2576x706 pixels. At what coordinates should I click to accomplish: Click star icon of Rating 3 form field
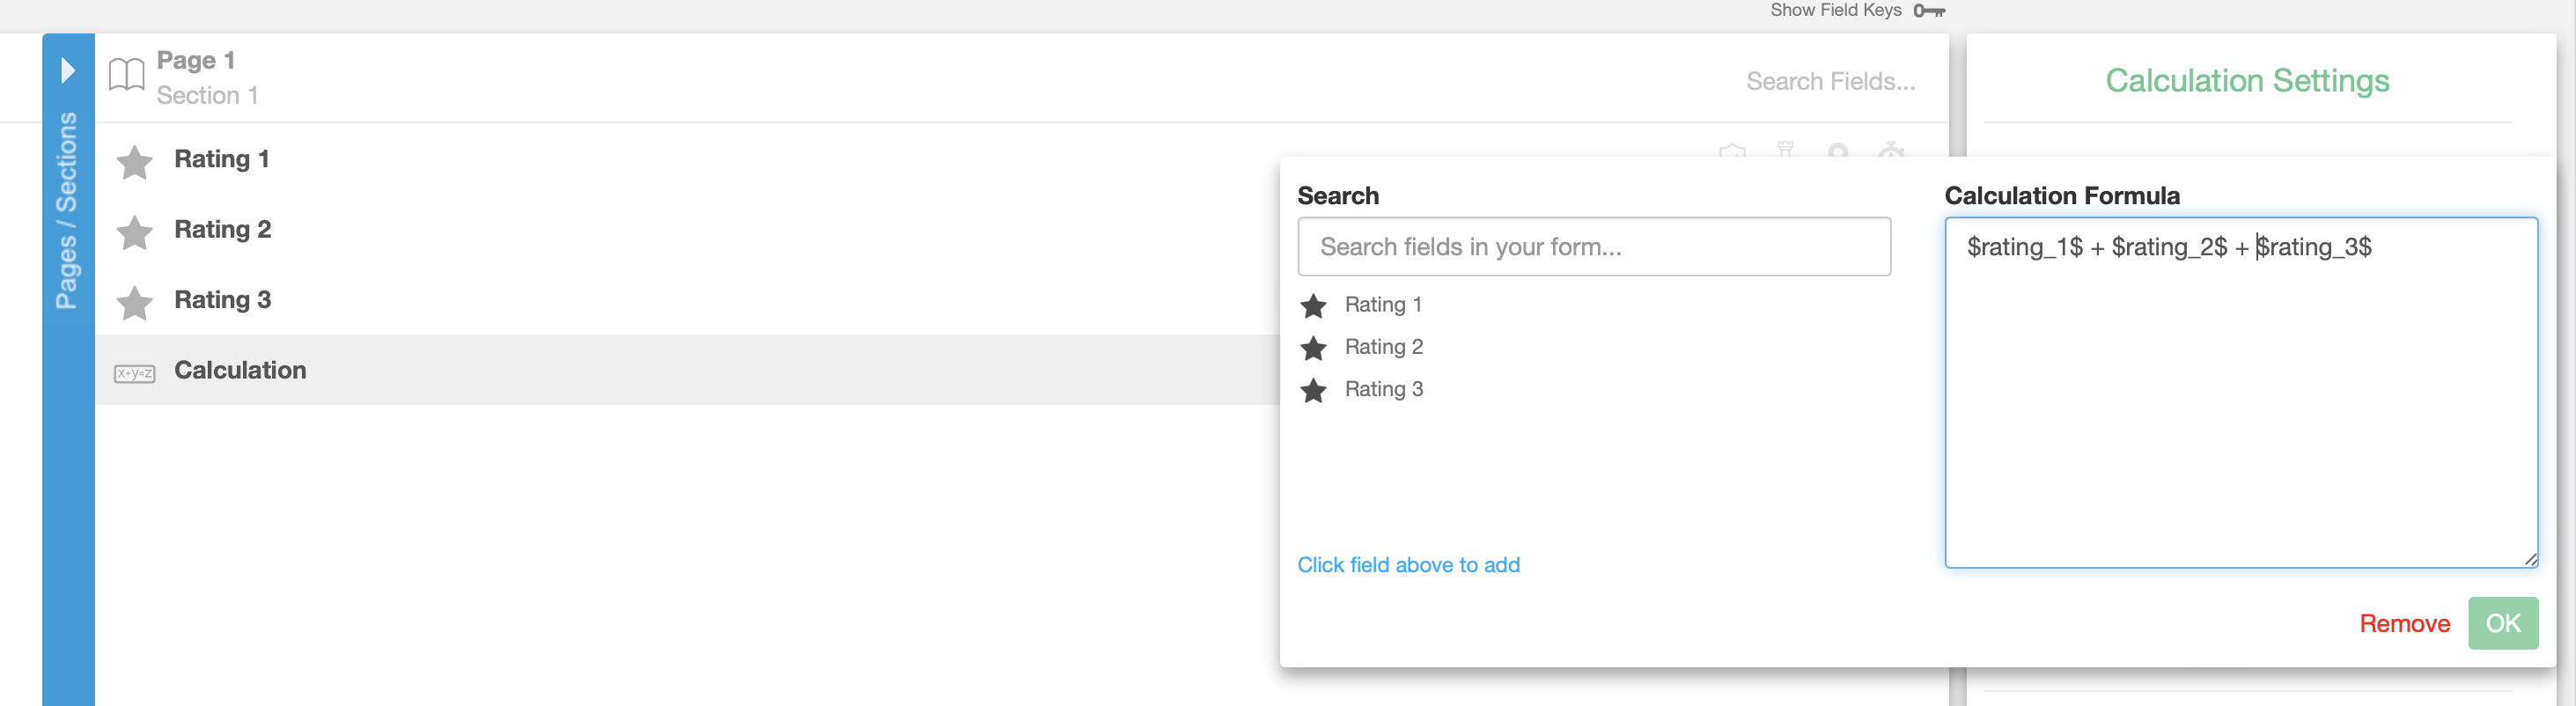(x=134, y=302)
